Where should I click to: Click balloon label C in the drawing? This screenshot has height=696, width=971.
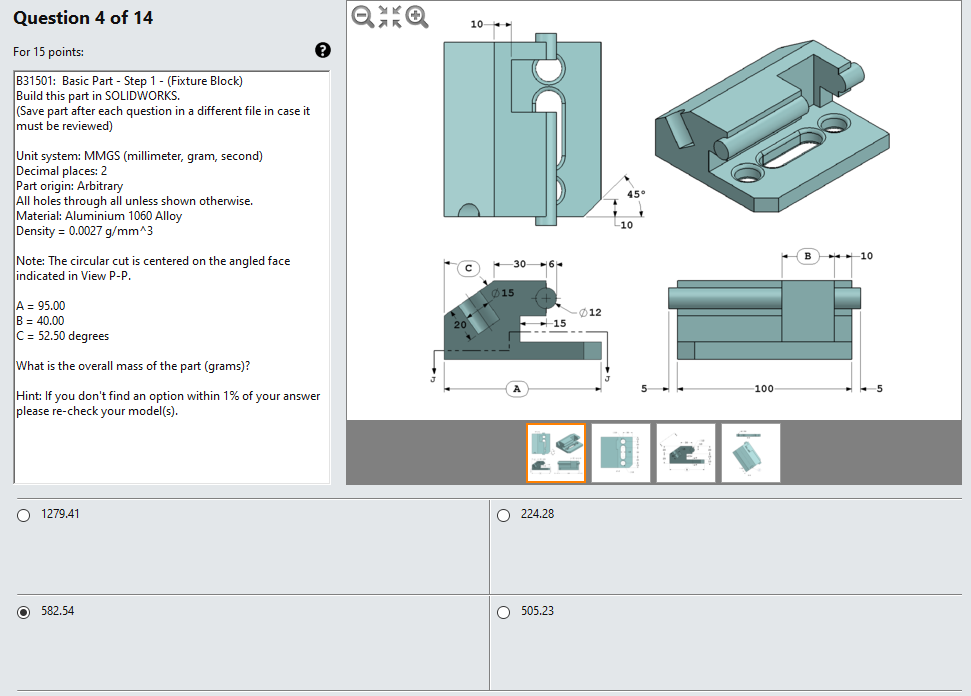(469, 268)
